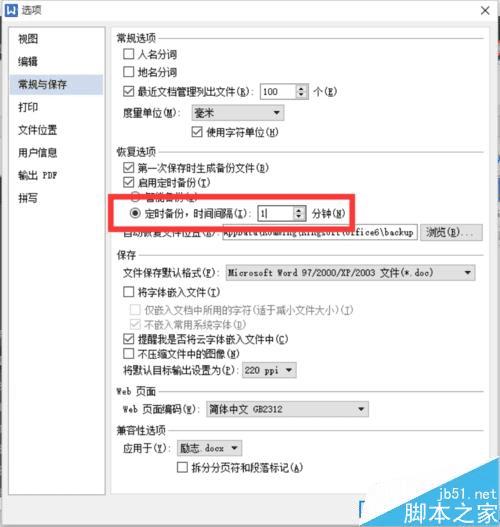
Task: Adjust backup interval minutes spinner
Action: tap(298, 213)
